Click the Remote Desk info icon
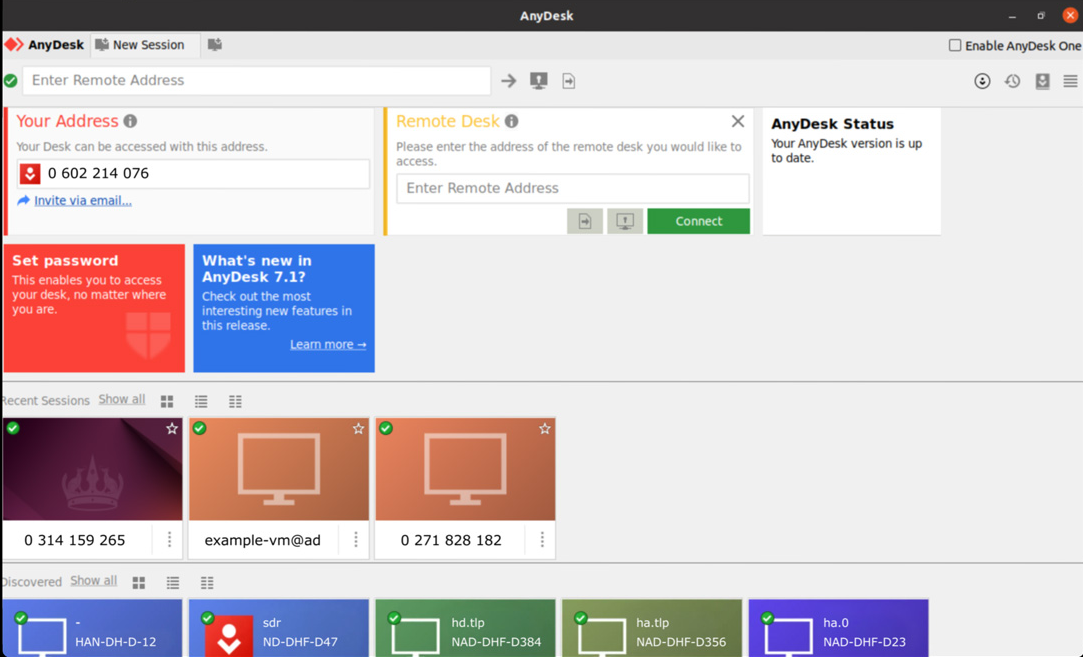Screen dimensions: 1083x657 (x=511, y=121)
